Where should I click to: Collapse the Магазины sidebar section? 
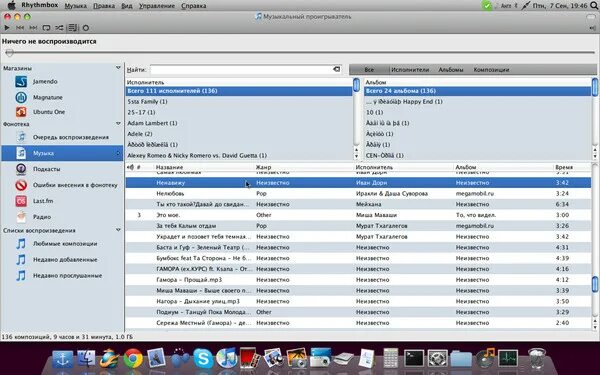118,68
